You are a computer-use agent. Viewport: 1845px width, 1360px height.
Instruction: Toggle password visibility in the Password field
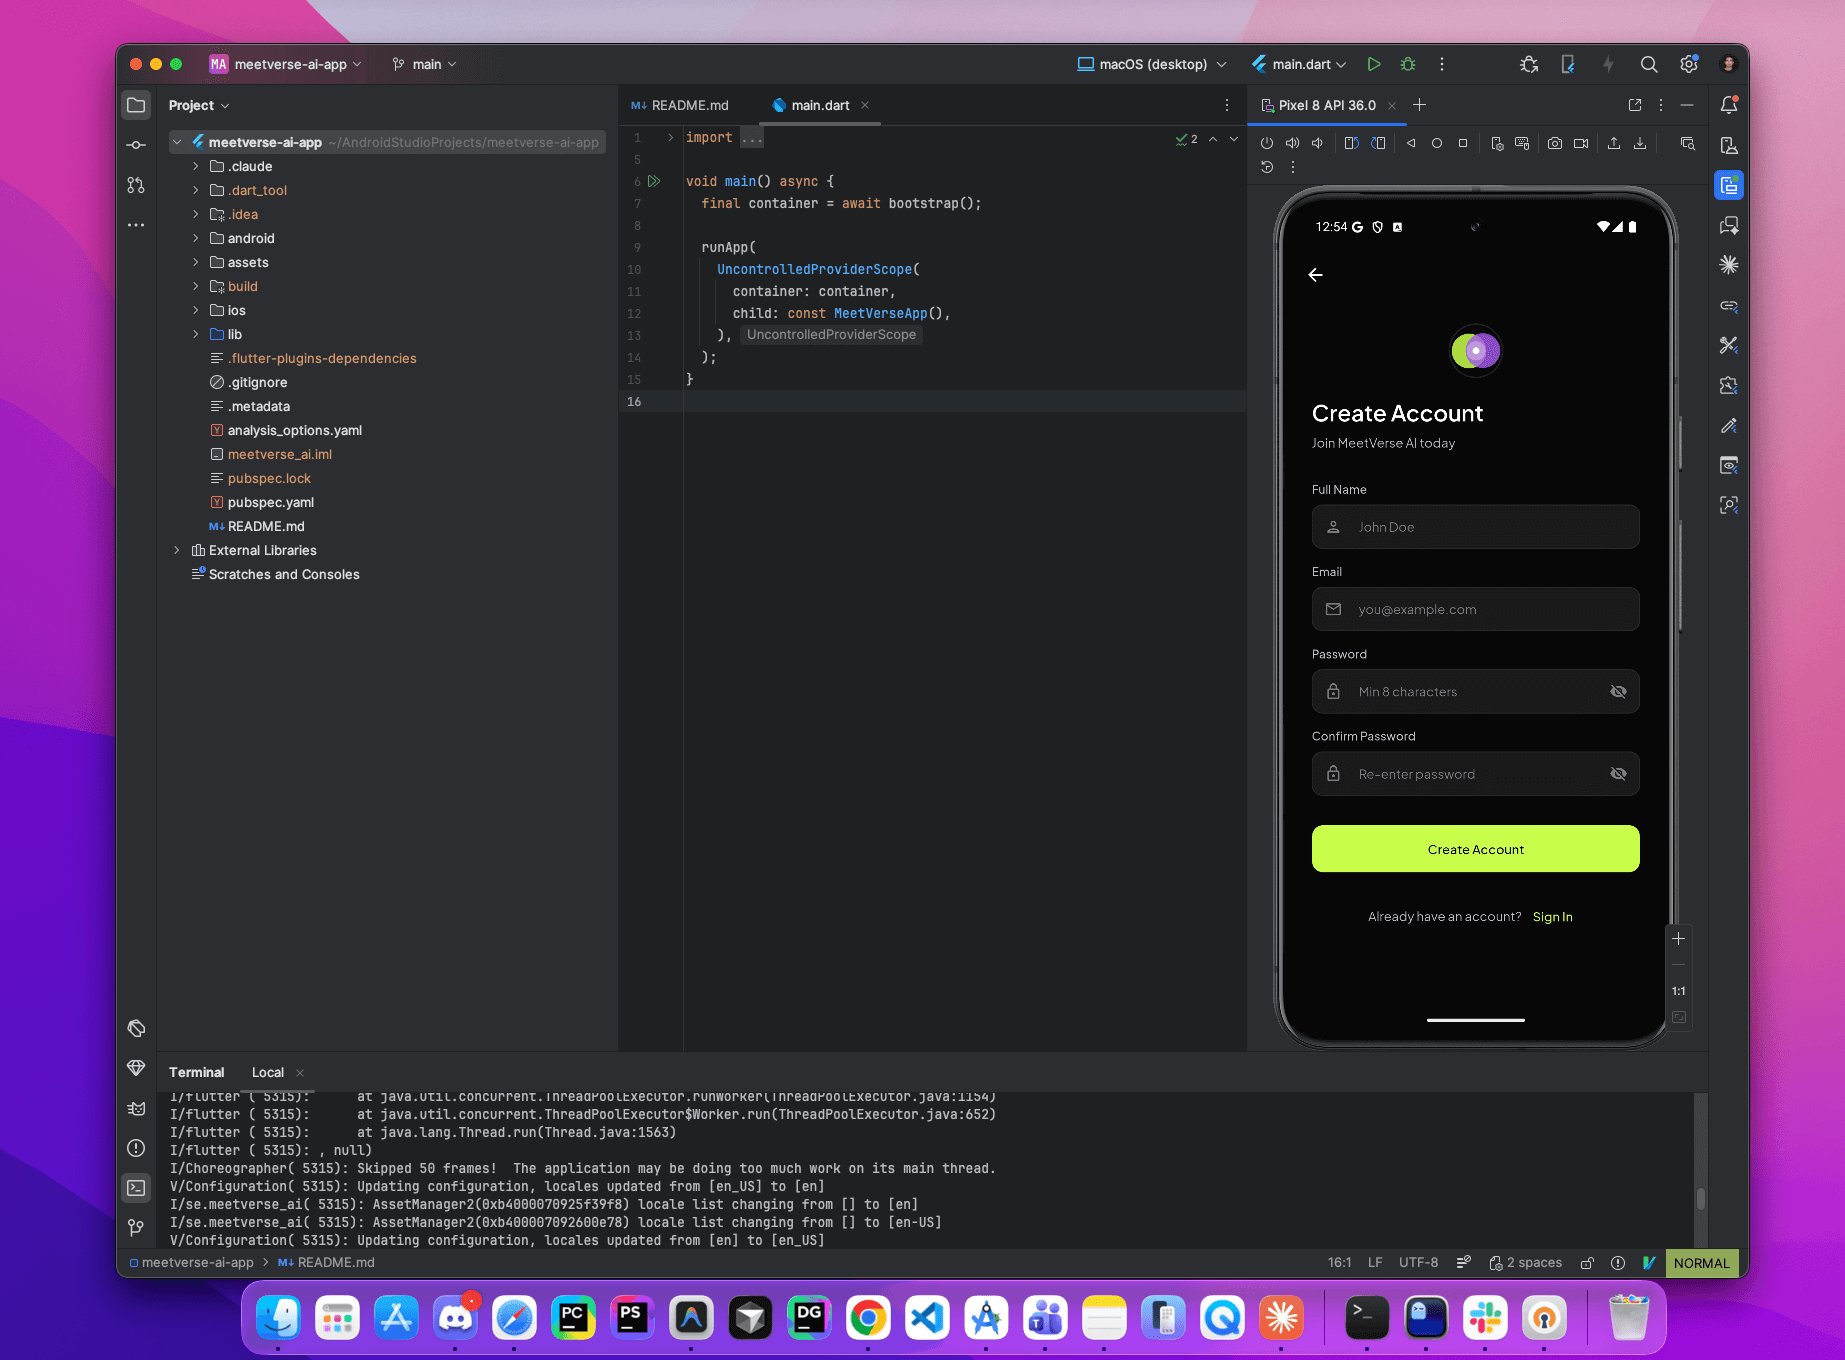click(1618, 691)
